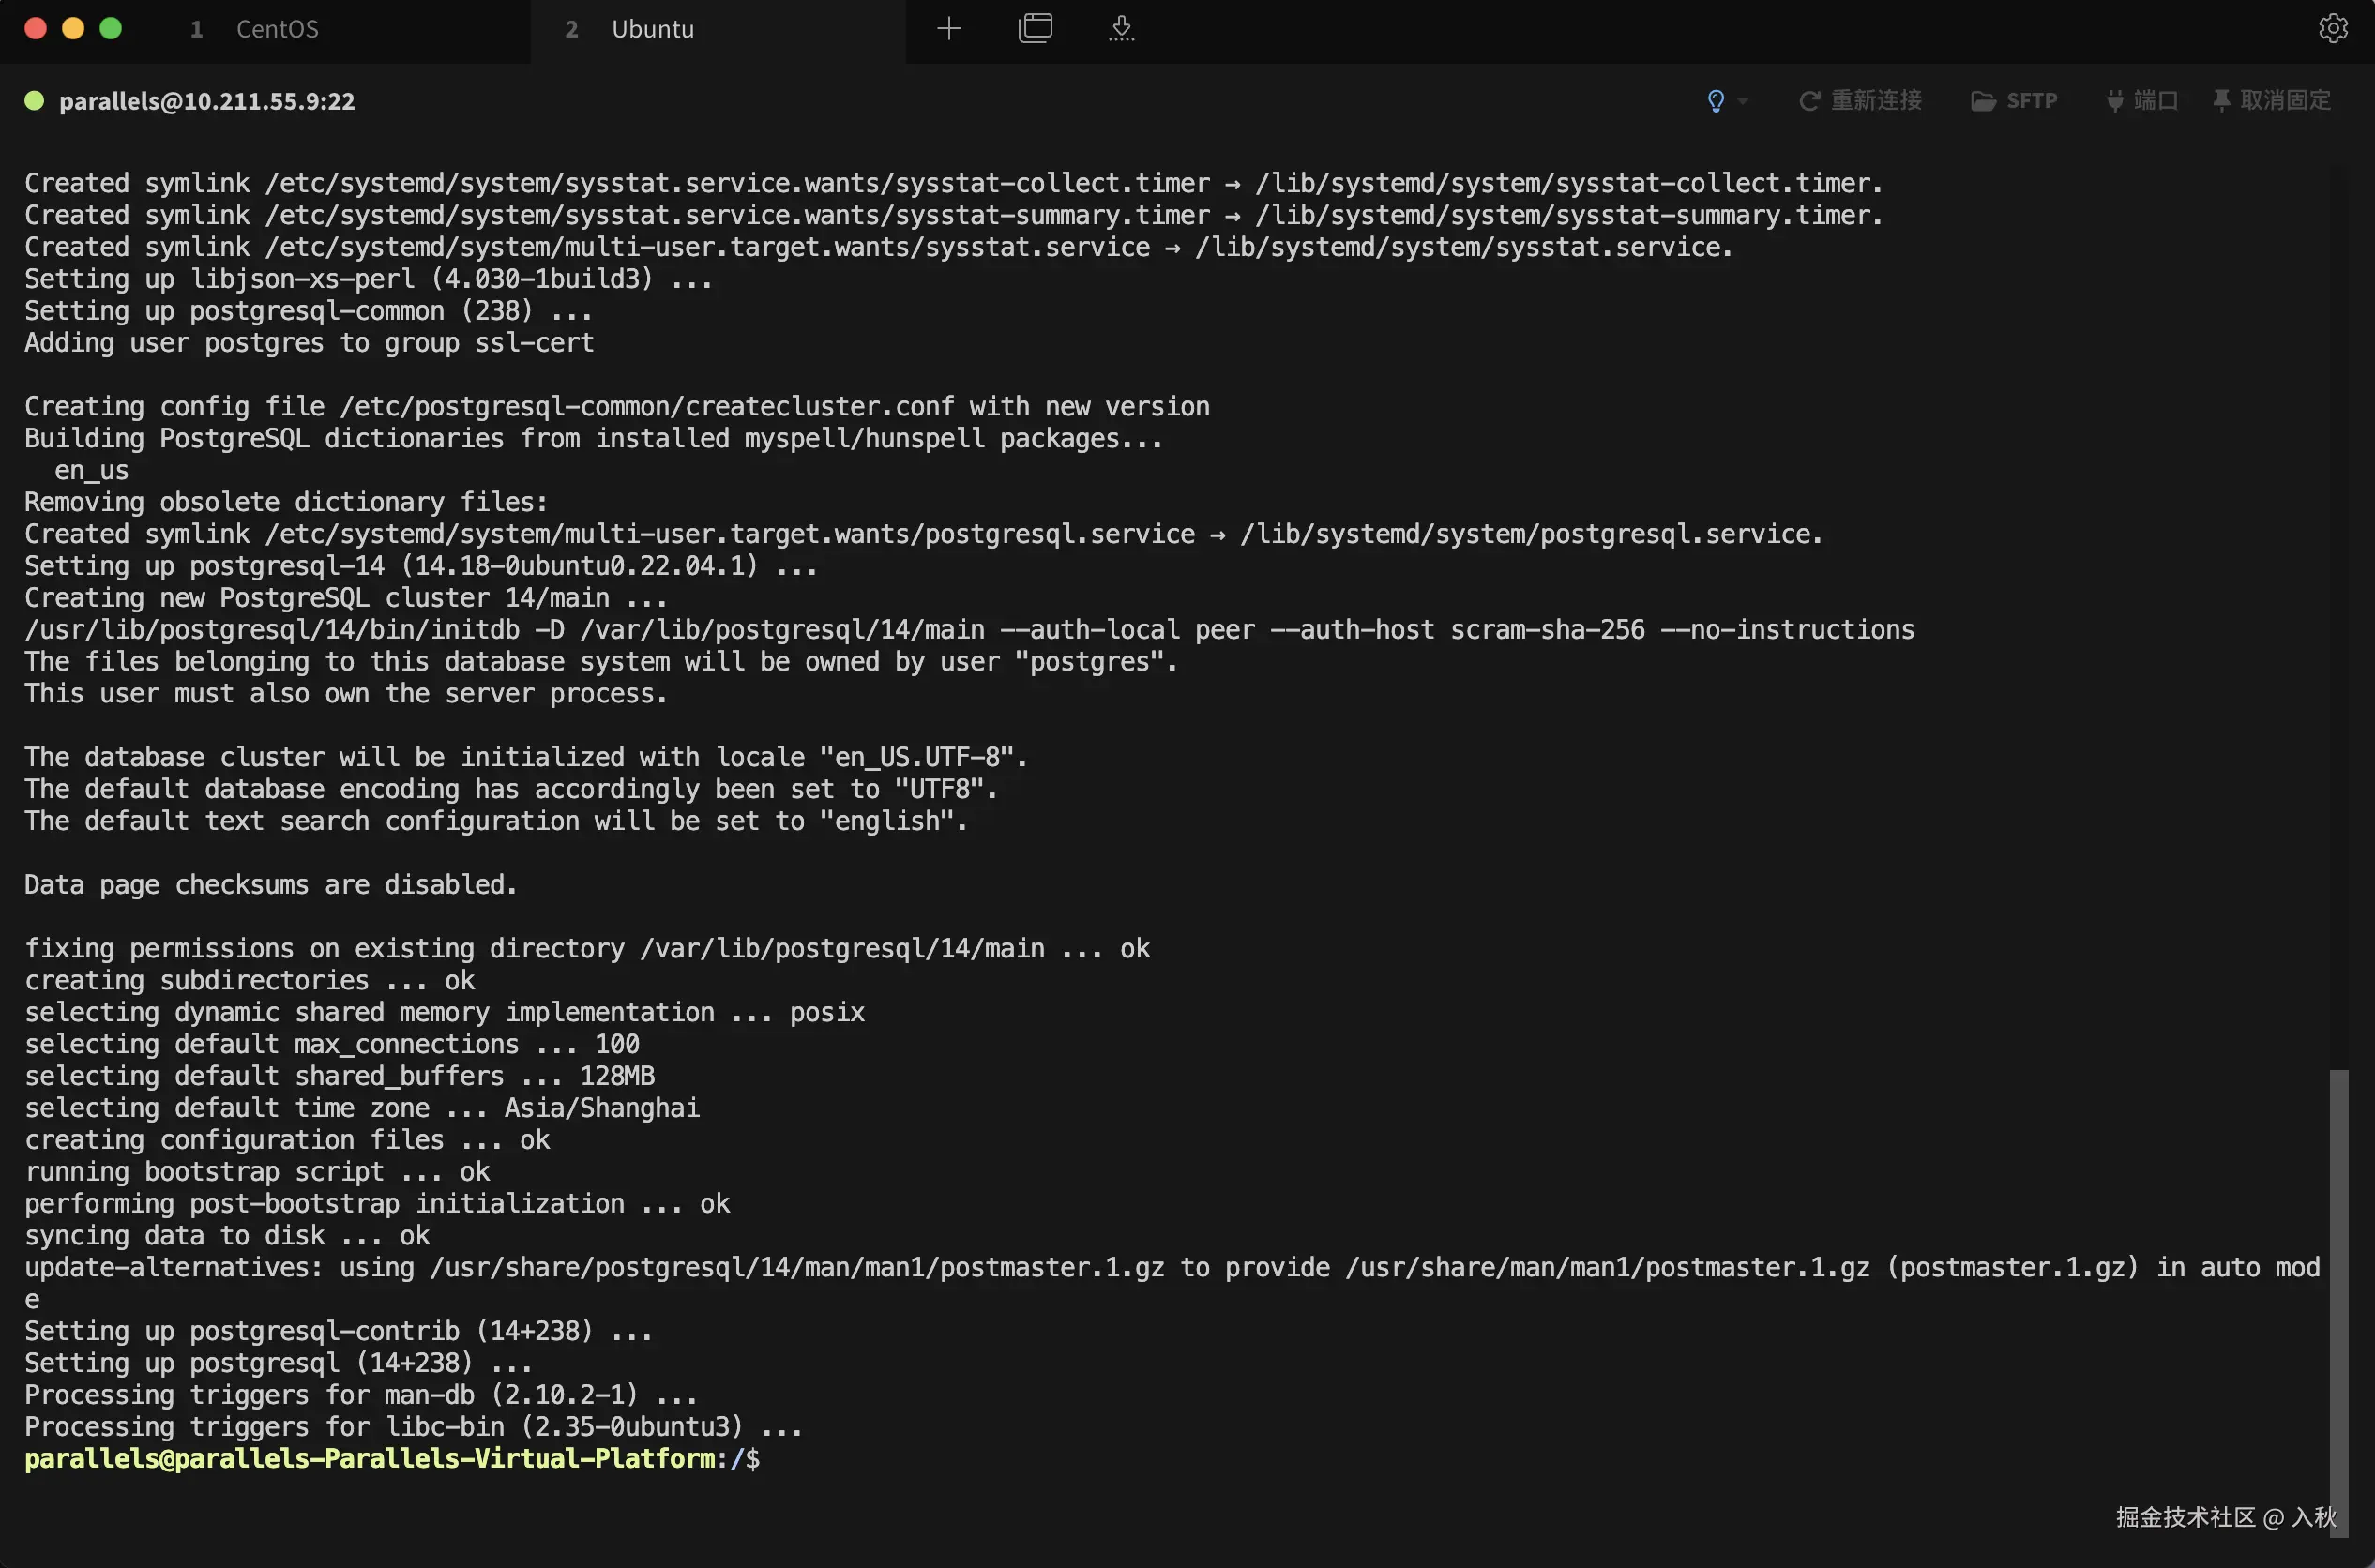Click the blue lightbulb hint icon
This screenshot has width=2375, height=1568.
point(1716,101)
